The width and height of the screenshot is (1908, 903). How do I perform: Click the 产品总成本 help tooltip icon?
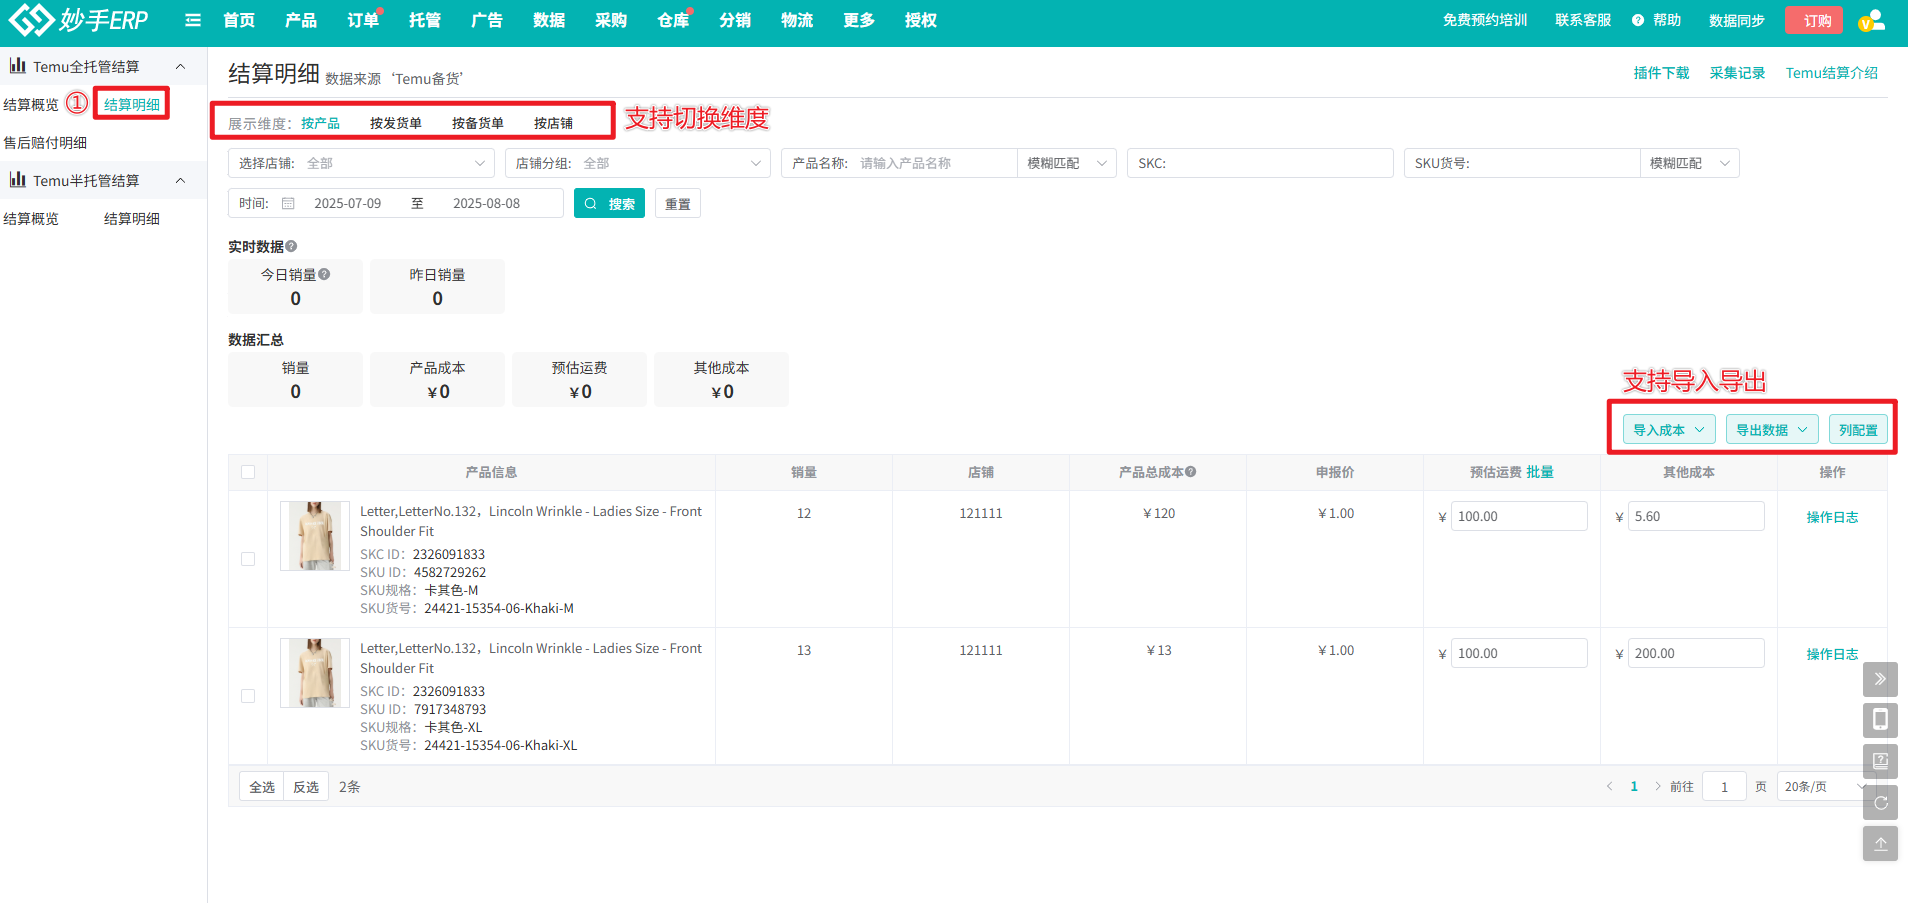[x=1191, y=472]
